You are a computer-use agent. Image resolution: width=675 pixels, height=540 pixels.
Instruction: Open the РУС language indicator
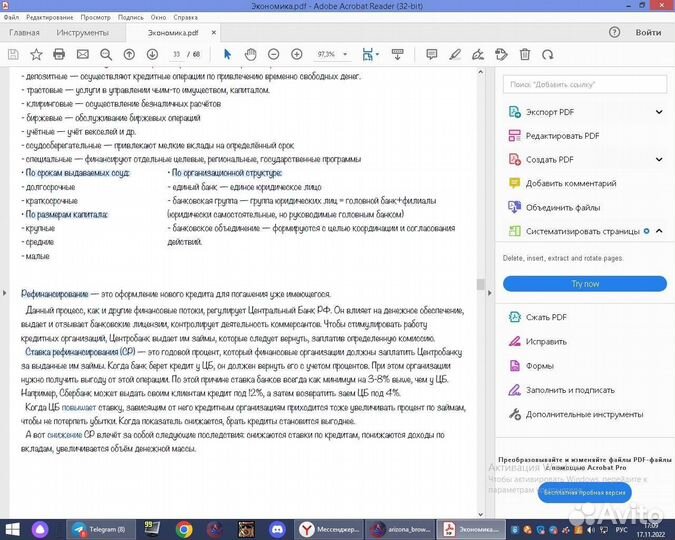[621, 529]
